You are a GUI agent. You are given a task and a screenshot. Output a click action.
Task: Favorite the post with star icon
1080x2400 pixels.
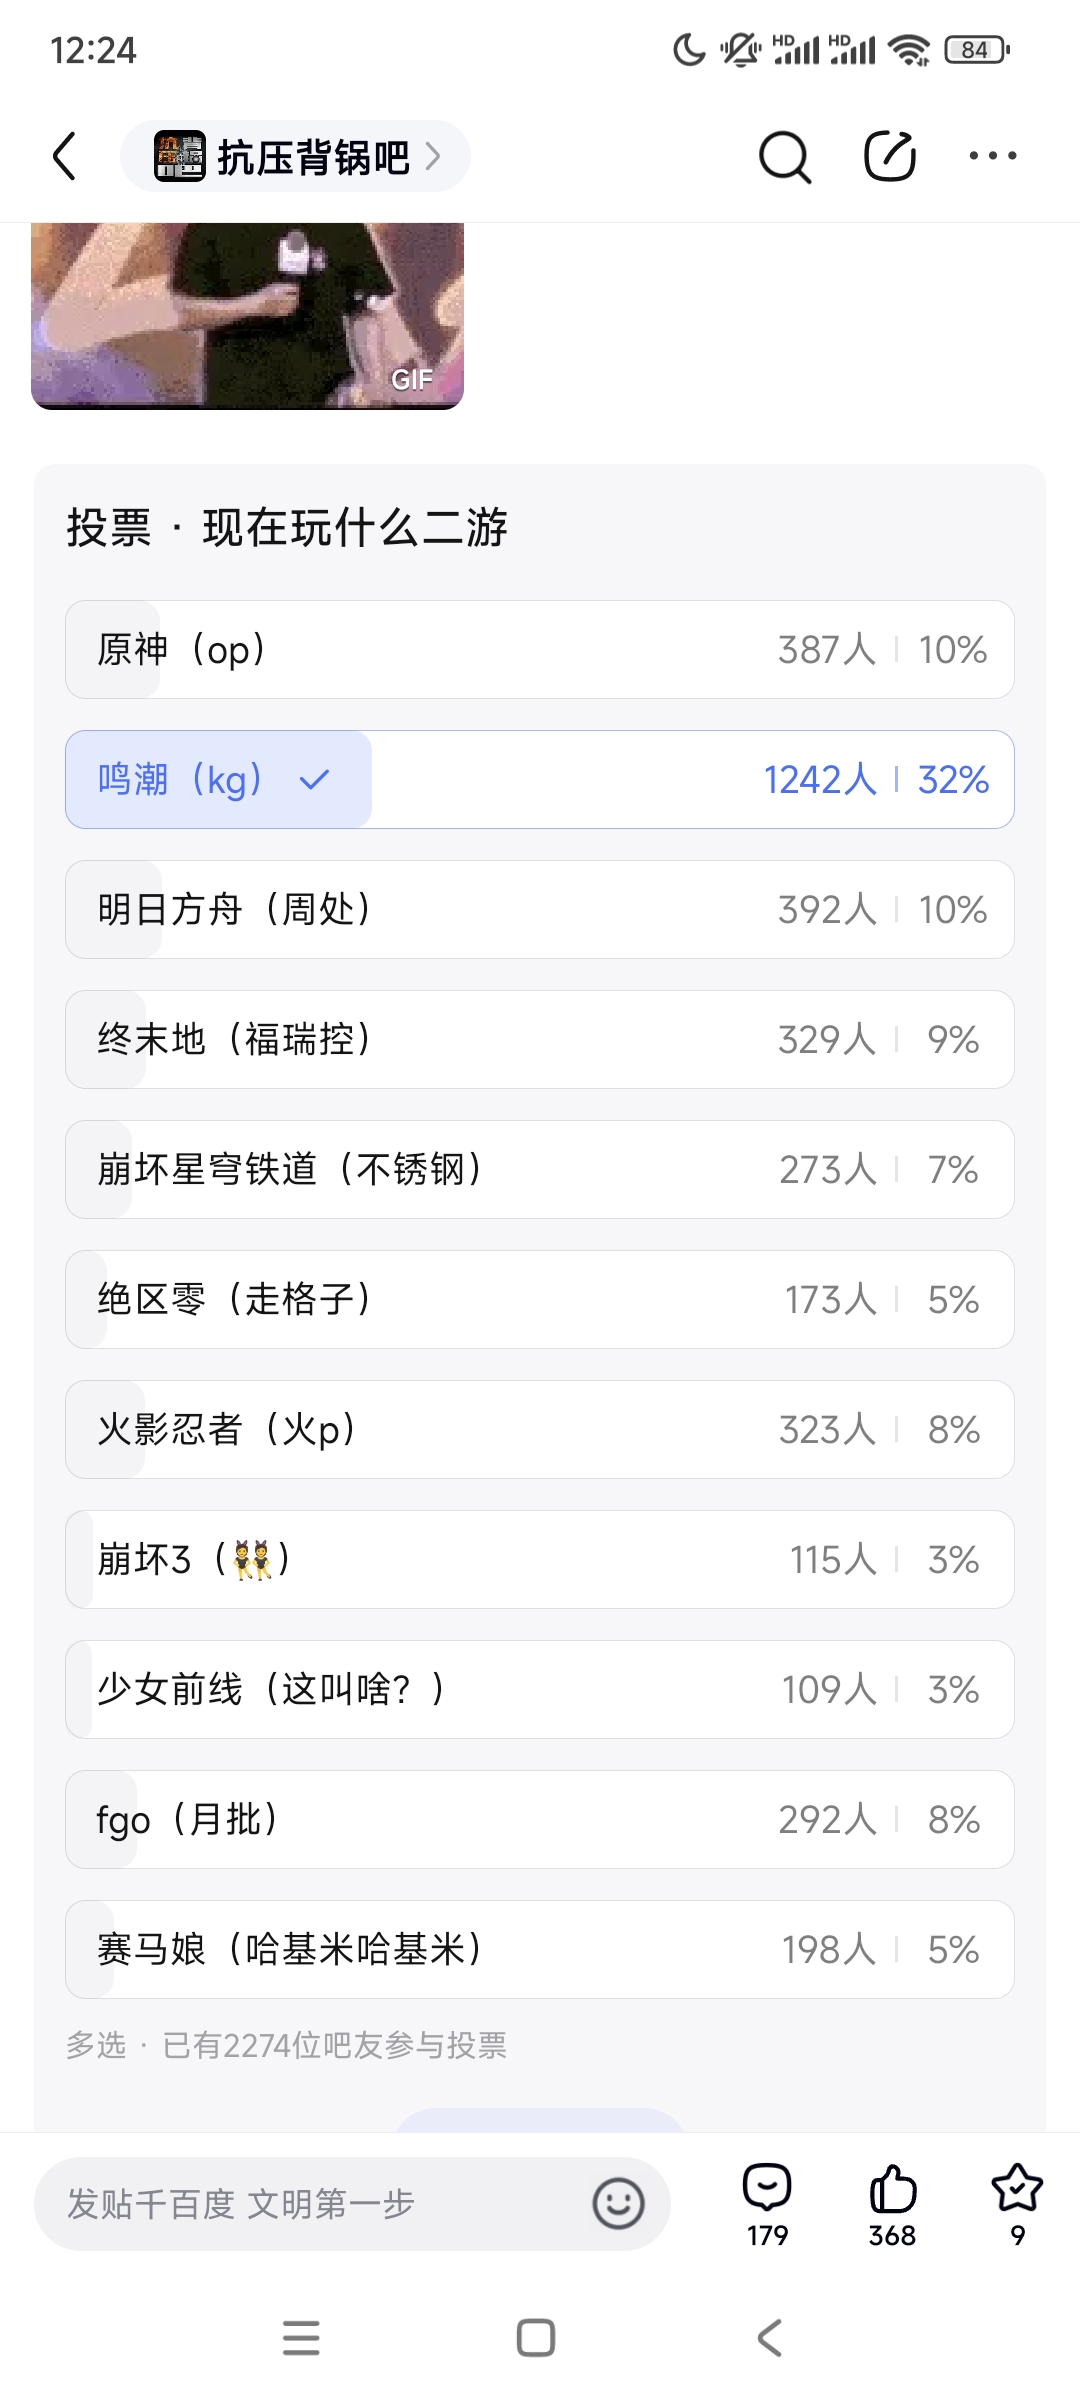click(x=1017, y=2189)
